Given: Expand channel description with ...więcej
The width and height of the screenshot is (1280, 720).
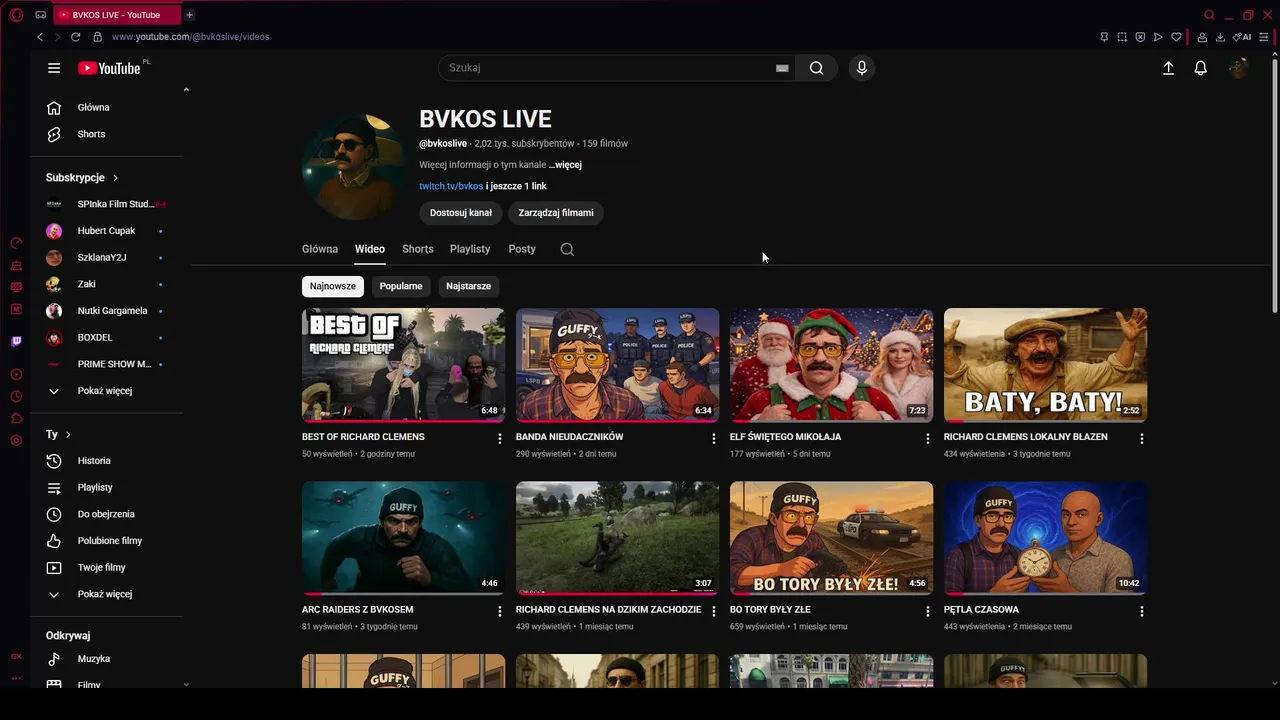Looking at the screenshot, I should tap(565, 165).
